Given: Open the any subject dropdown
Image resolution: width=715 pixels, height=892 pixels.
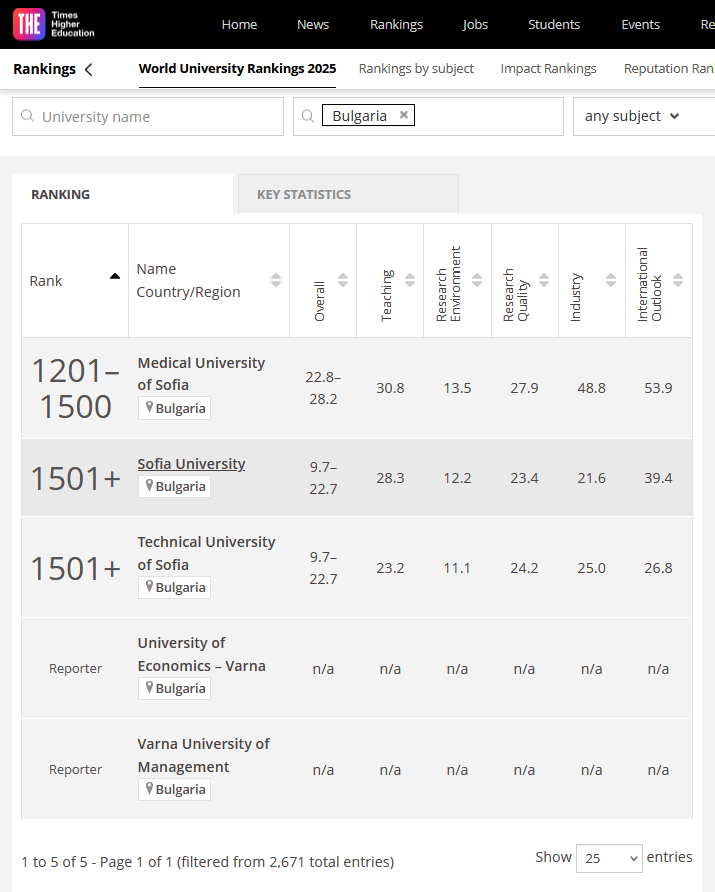Looking at the screenshot, I should point(632,116).
